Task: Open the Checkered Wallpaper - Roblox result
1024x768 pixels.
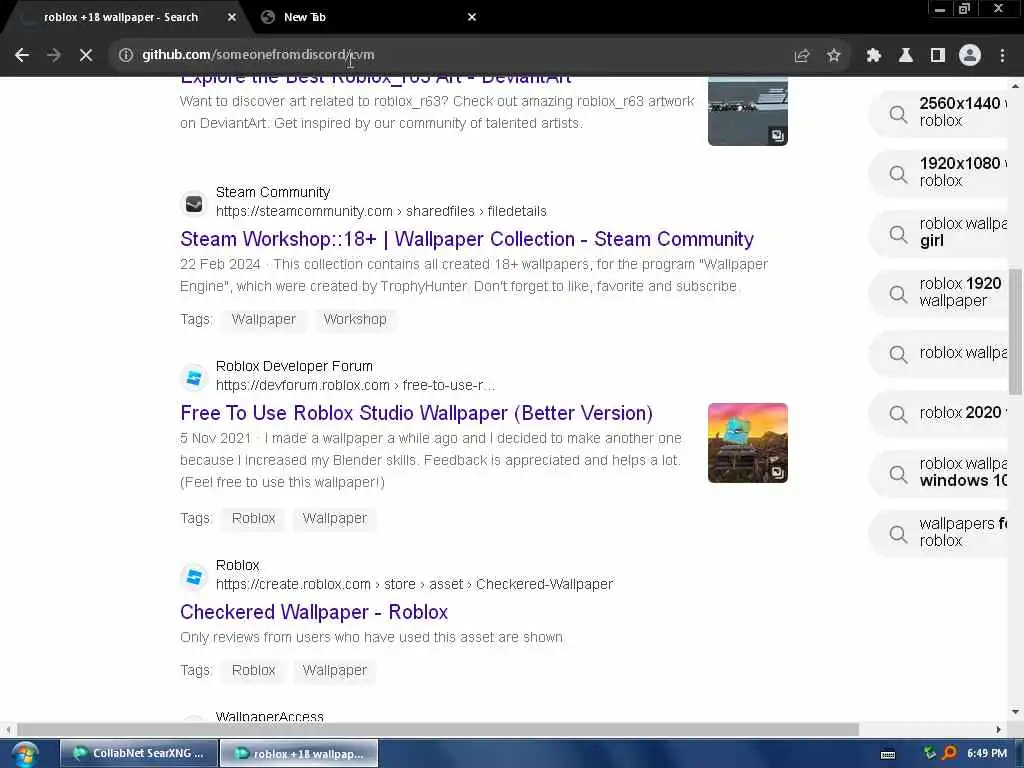Action: [314, 612]
